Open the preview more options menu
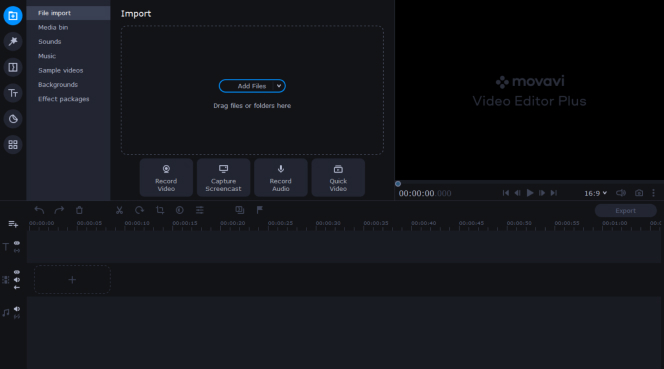 pos(653,193)
